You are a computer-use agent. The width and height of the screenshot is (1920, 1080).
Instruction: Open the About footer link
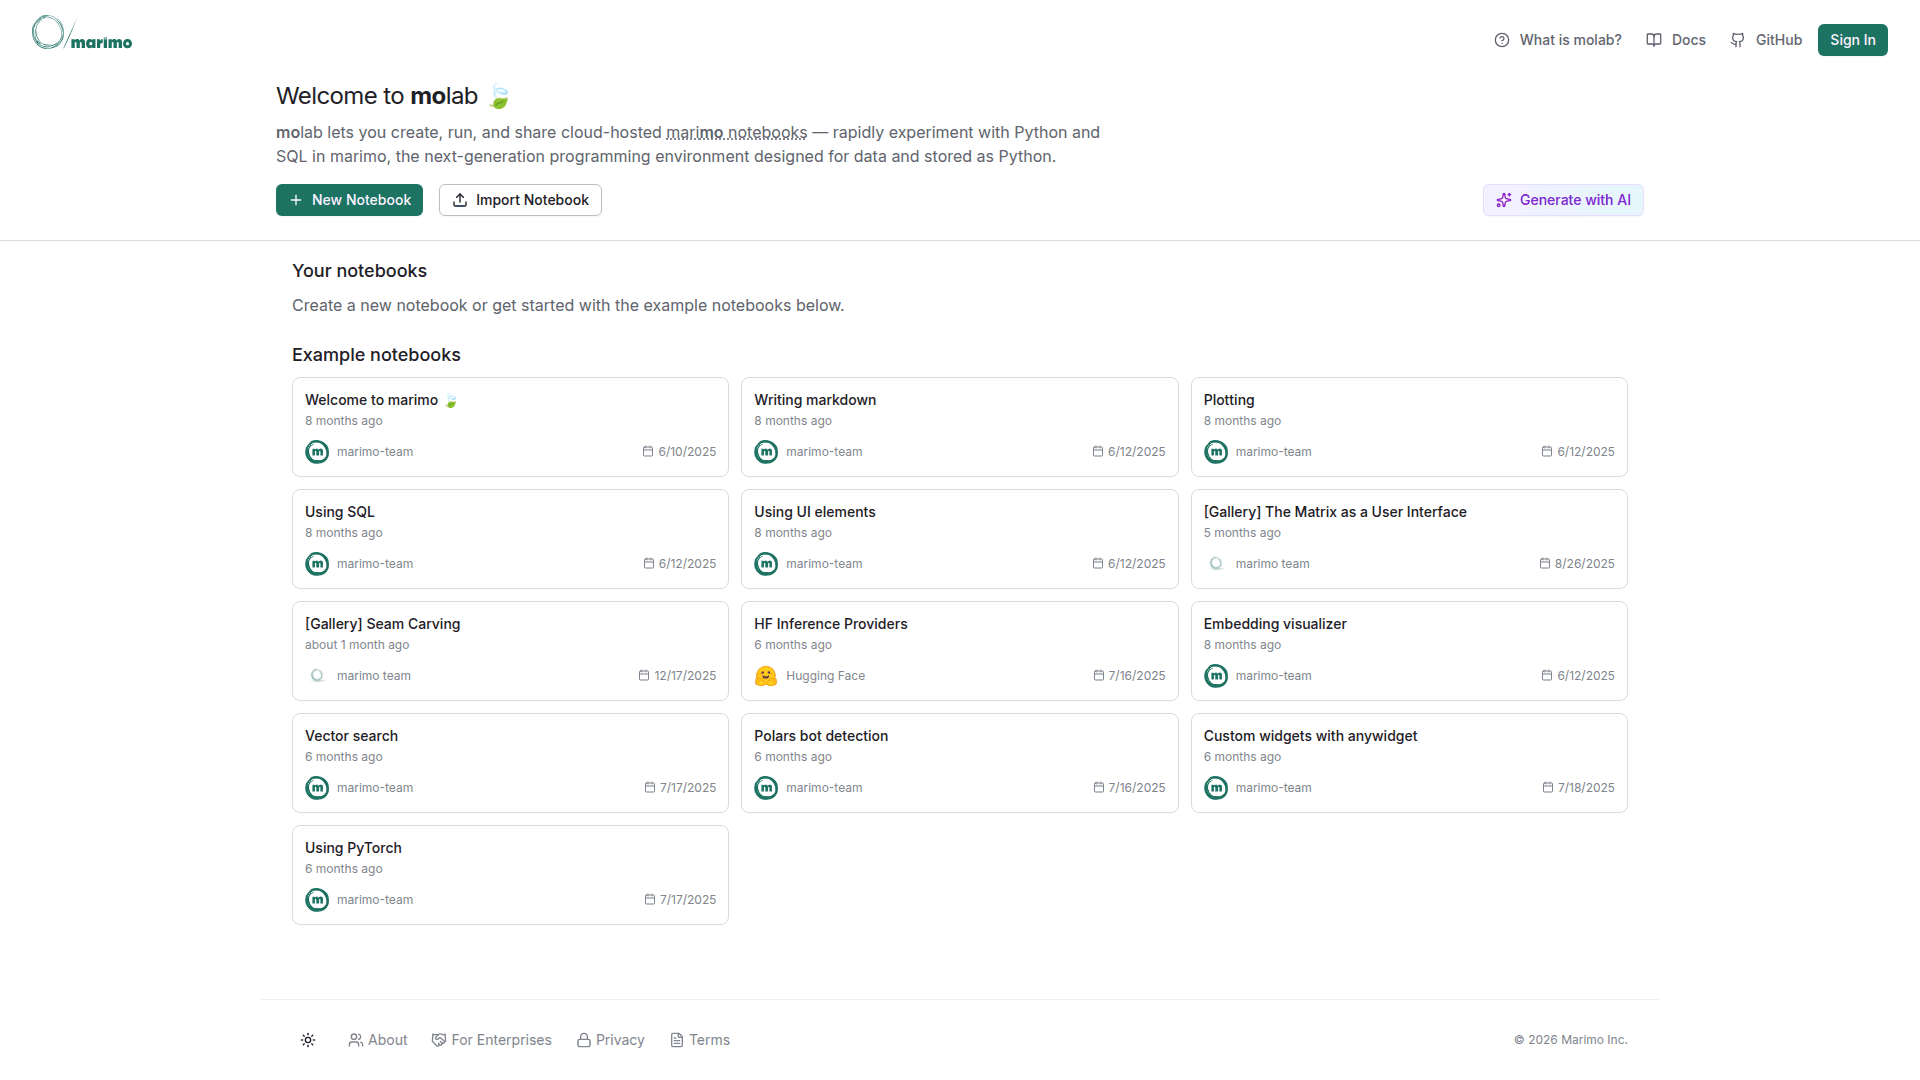[x=378, y=1040]
